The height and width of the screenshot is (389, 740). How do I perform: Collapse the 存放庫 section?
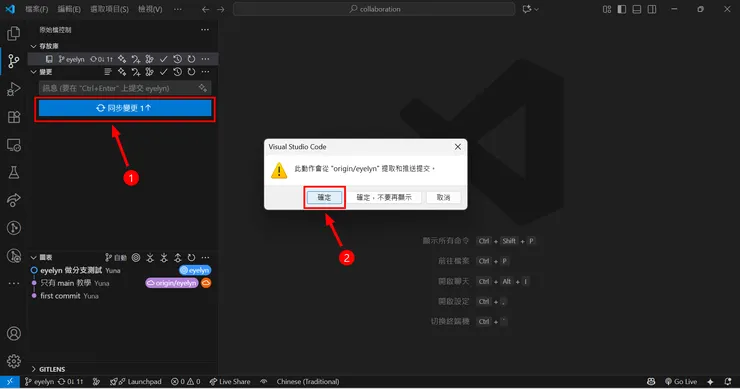point(34,46)
